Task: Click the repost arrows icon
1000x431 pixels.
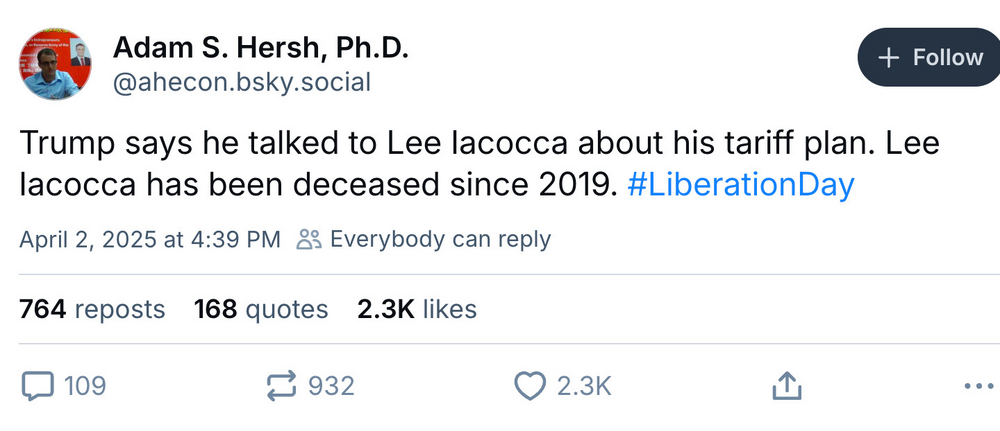Action: coord(281,385)
